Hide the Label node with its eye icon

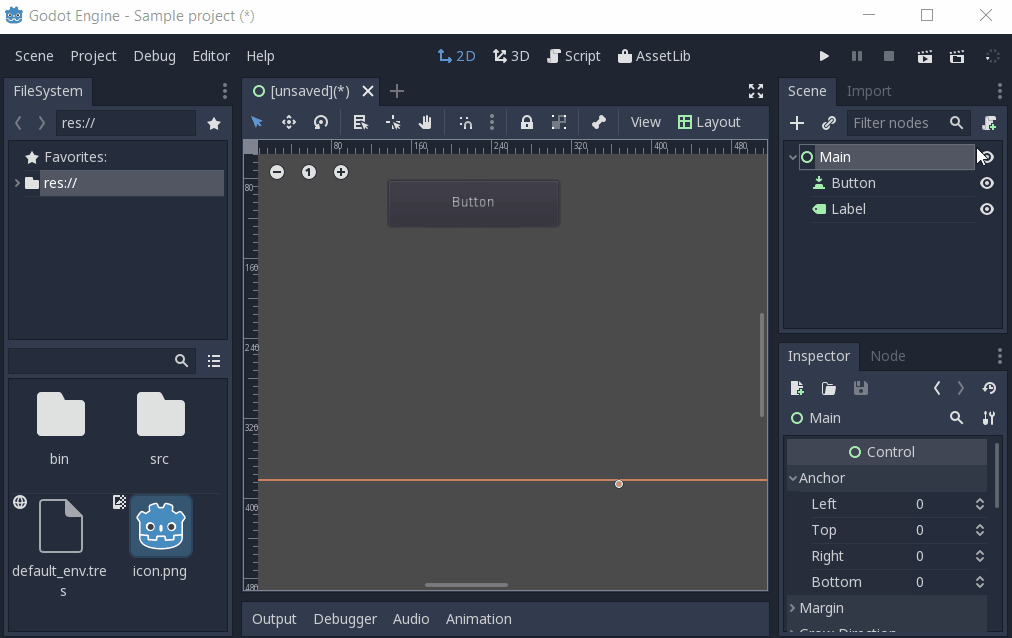coord(986,209)
